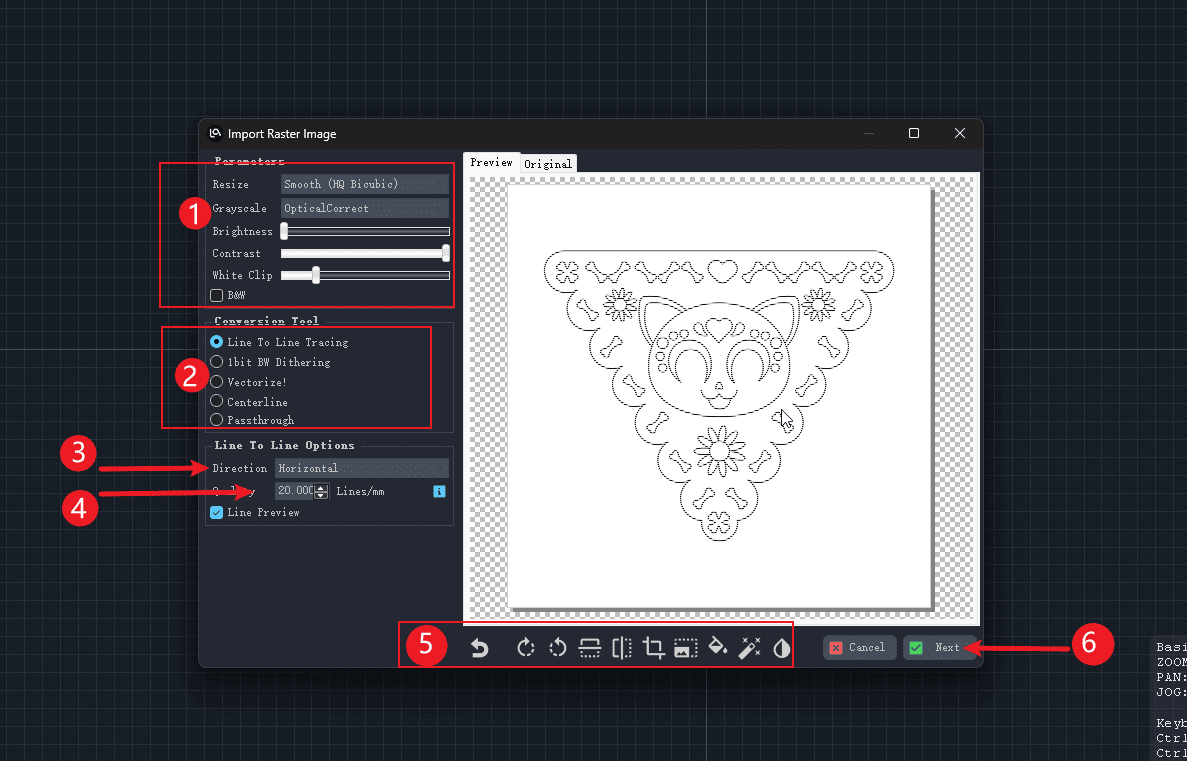Viewport: 1187px width, 761px height.
Task: Flip image vertically with toolbar icon
Action: pos(590,648)
